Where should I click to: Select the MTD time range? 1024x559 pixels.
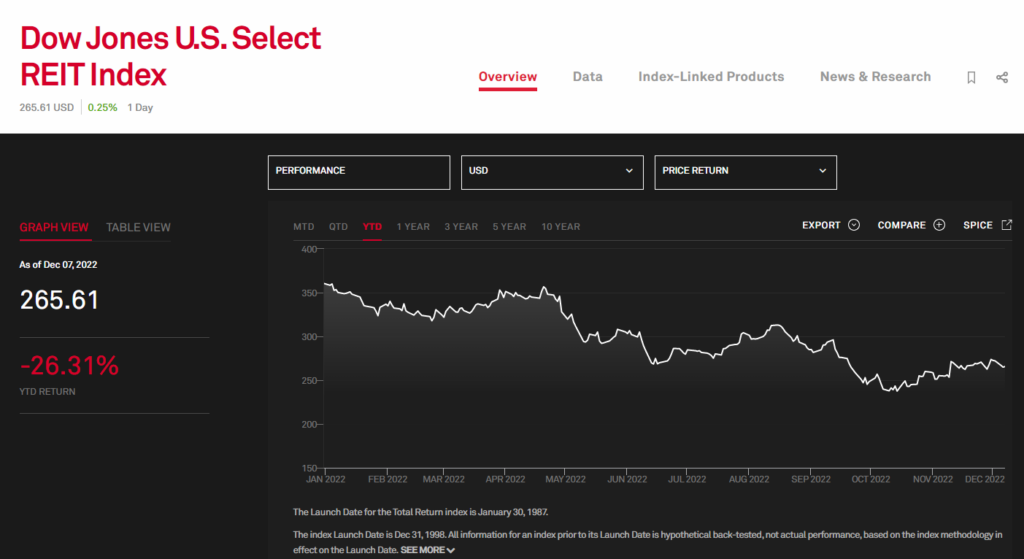click(x=303, y=227)
